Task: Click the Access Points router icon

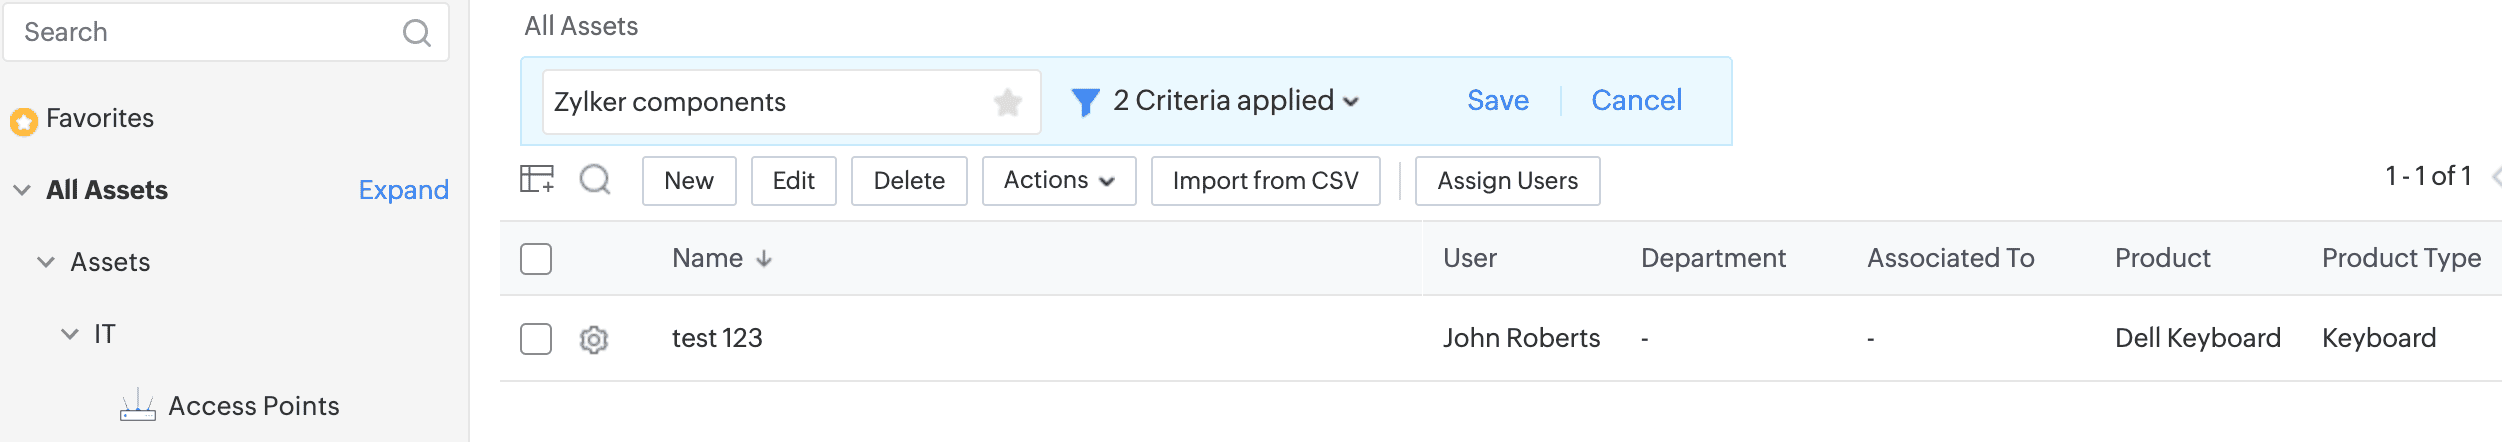Action: point(138,406)
